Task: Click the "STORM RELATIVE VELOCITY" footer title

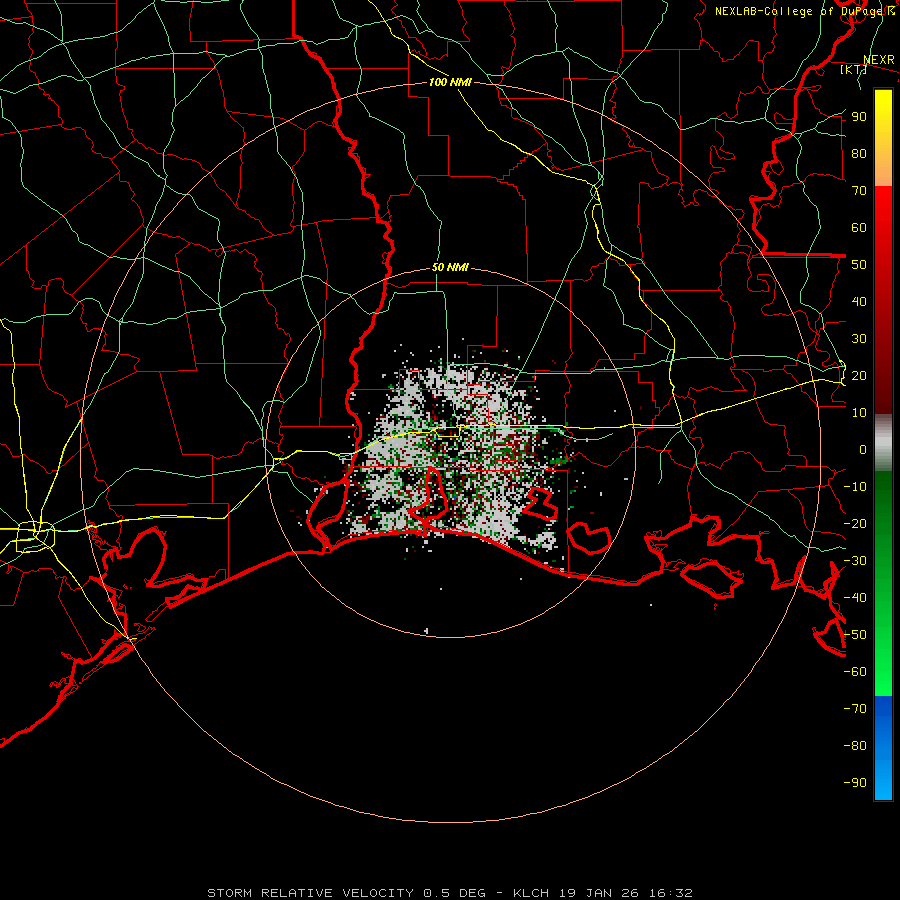Action: (x=310, y=893)
